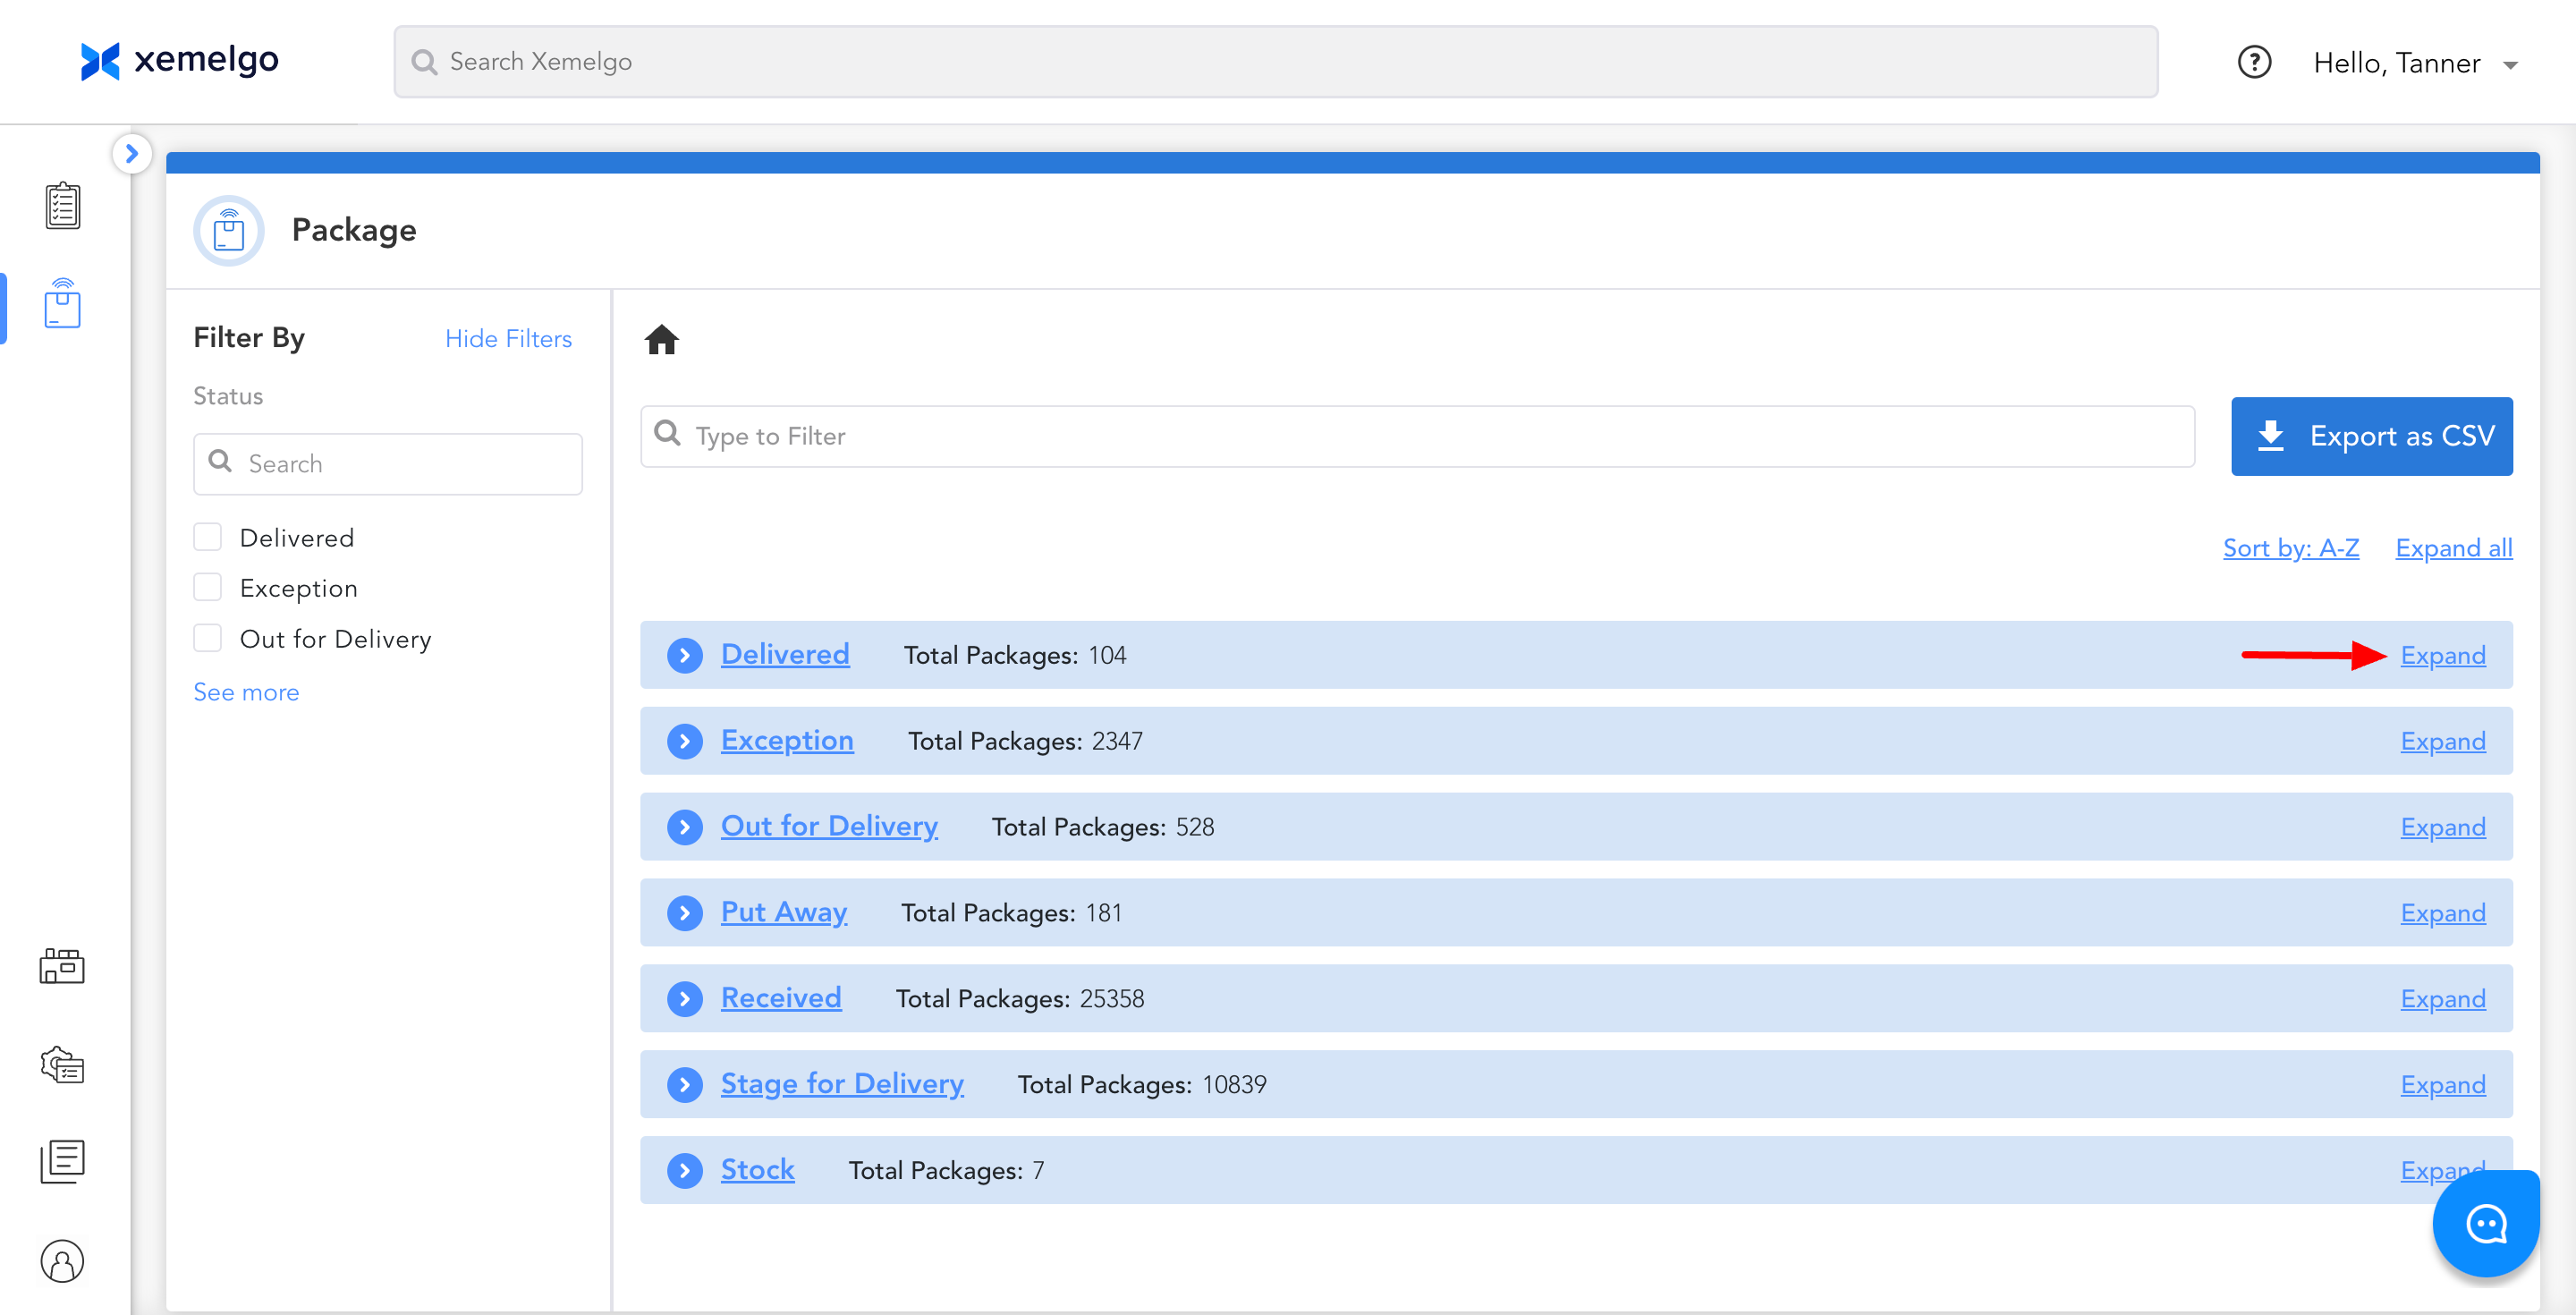2576x1315 pixels.
Task: Click the Xemelgo logo
Action: click(180, 60)
